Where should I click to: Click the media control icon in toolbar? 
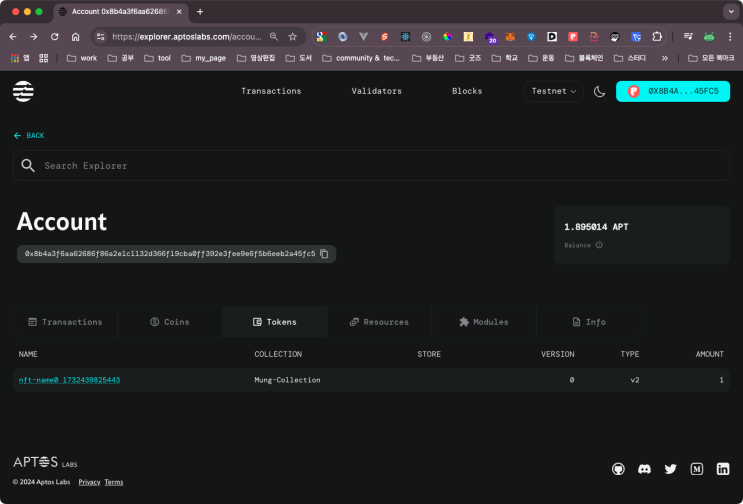pos(688,36)
